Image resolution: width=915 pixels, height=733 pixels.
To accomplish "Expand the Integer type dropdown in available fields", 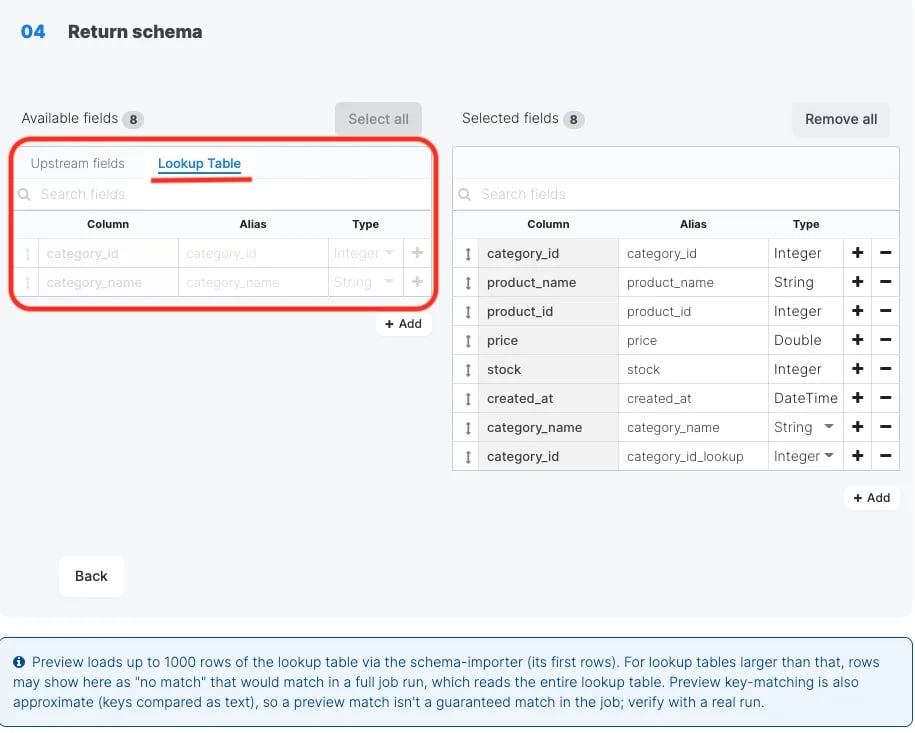I will pos(365,253).
